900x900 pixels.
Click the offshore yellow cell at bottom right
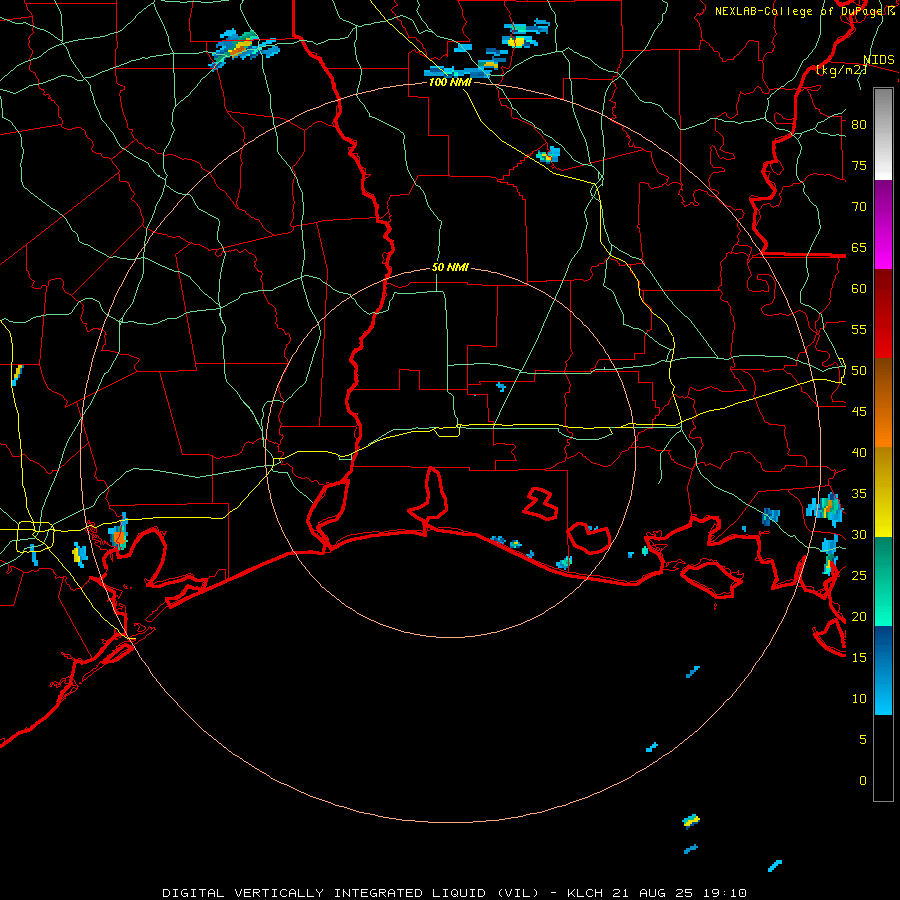(x=691, y=820)
